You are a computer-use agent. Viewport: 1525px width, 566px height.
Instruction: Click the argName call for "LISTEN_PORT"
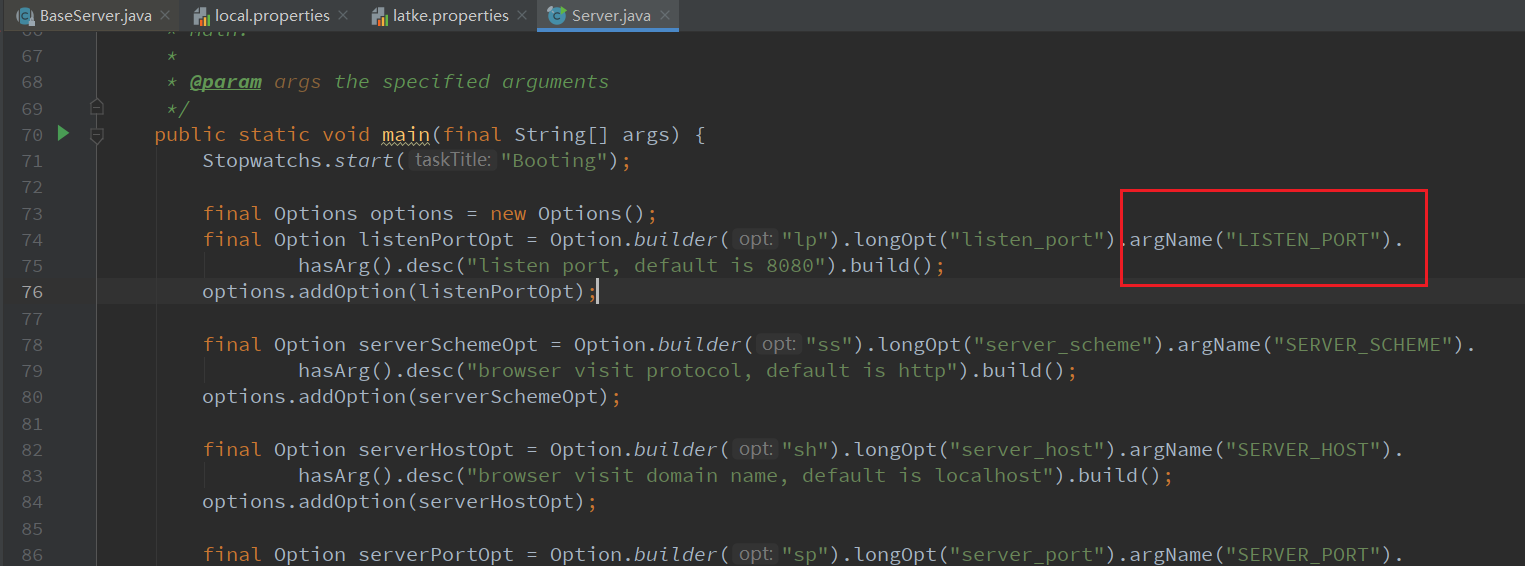click(x=1170, y=240)
